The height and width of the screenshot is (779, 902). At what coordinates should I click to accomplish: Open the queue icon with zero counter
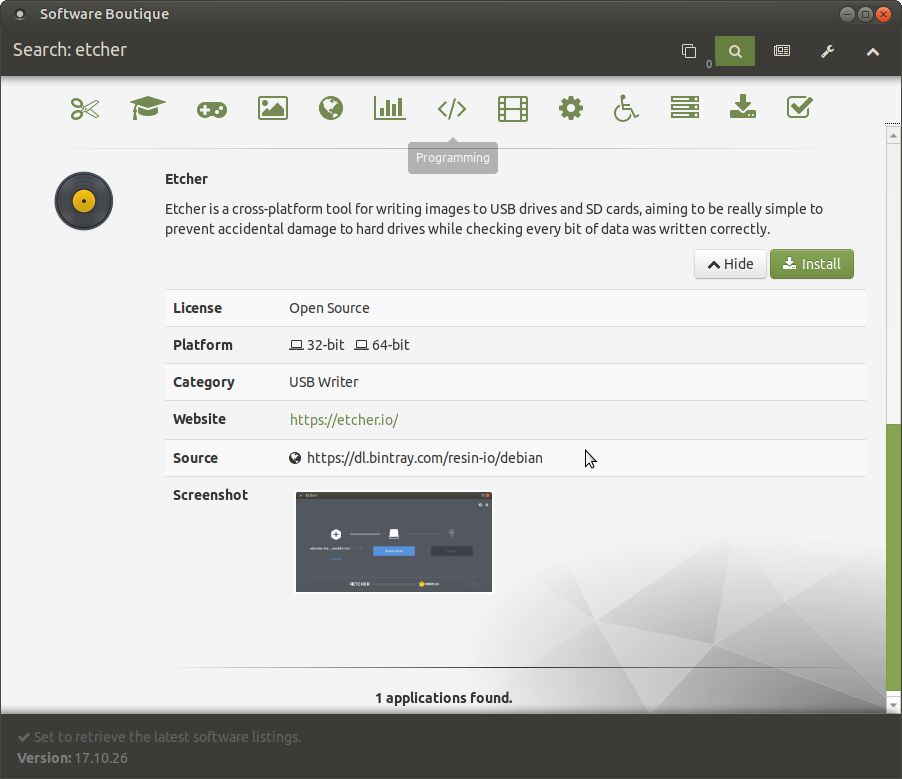click(x=689, y=51)
